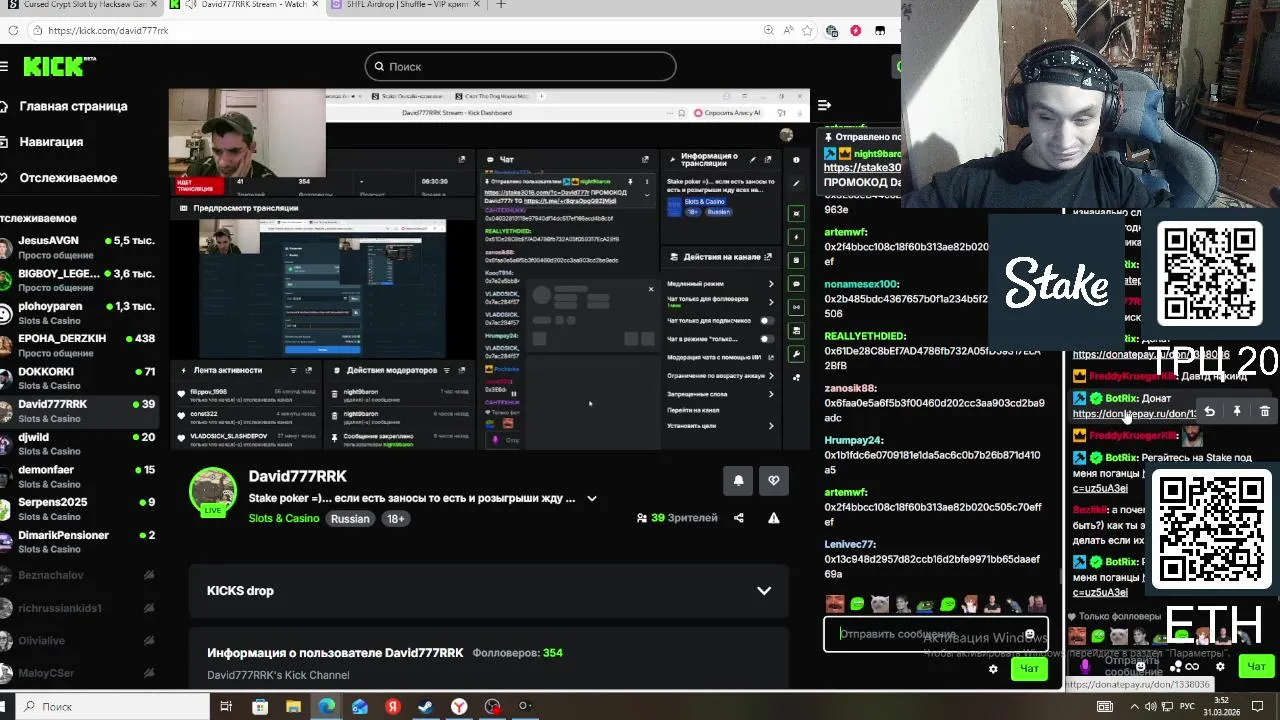This screenshot has width=1280, height=720.
Task: Open BIGBOY_LEGE... followed channel
Action: [80, 280]
